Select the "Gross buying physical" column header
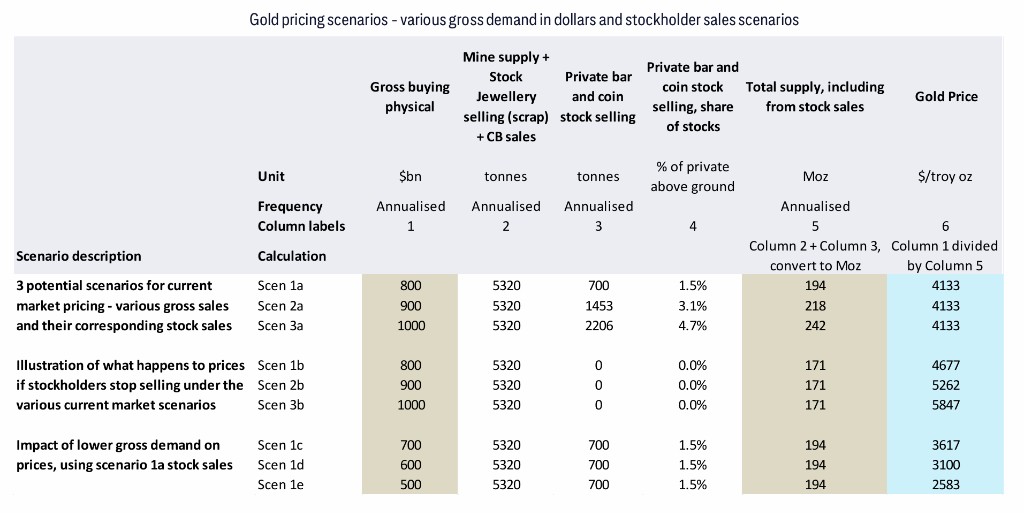 410,97
